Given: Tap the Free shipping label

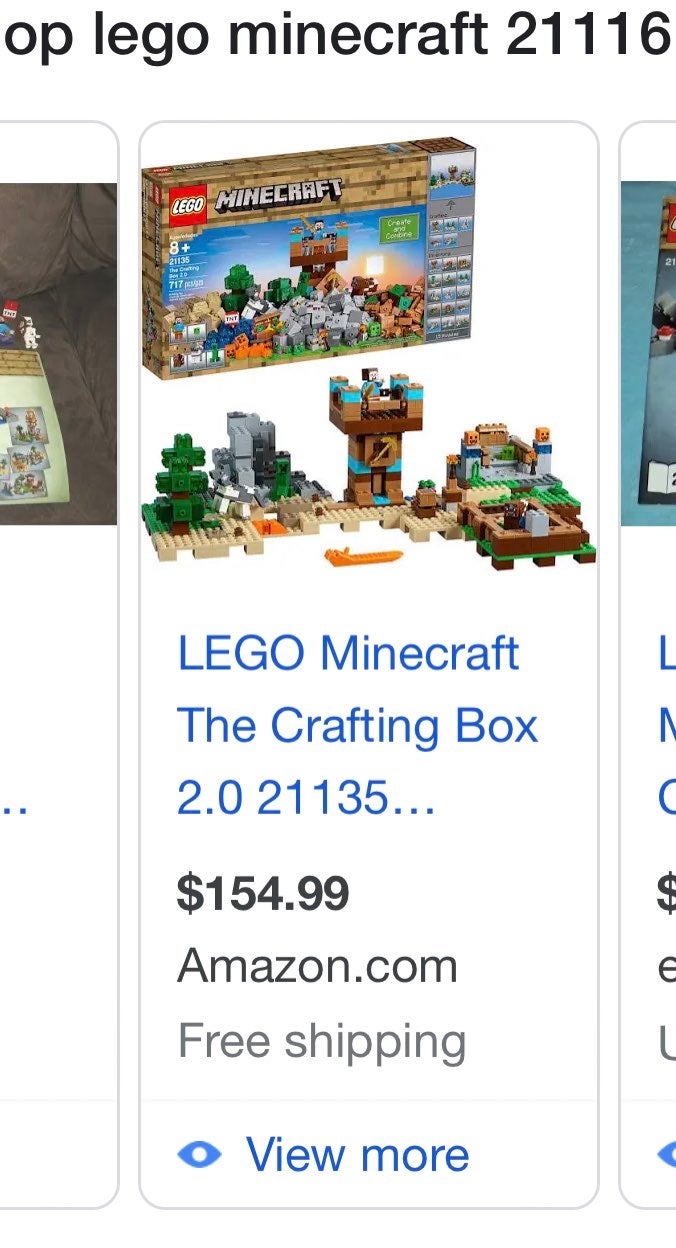Looking at the screenshot, I should click(x=322, y=1041).
